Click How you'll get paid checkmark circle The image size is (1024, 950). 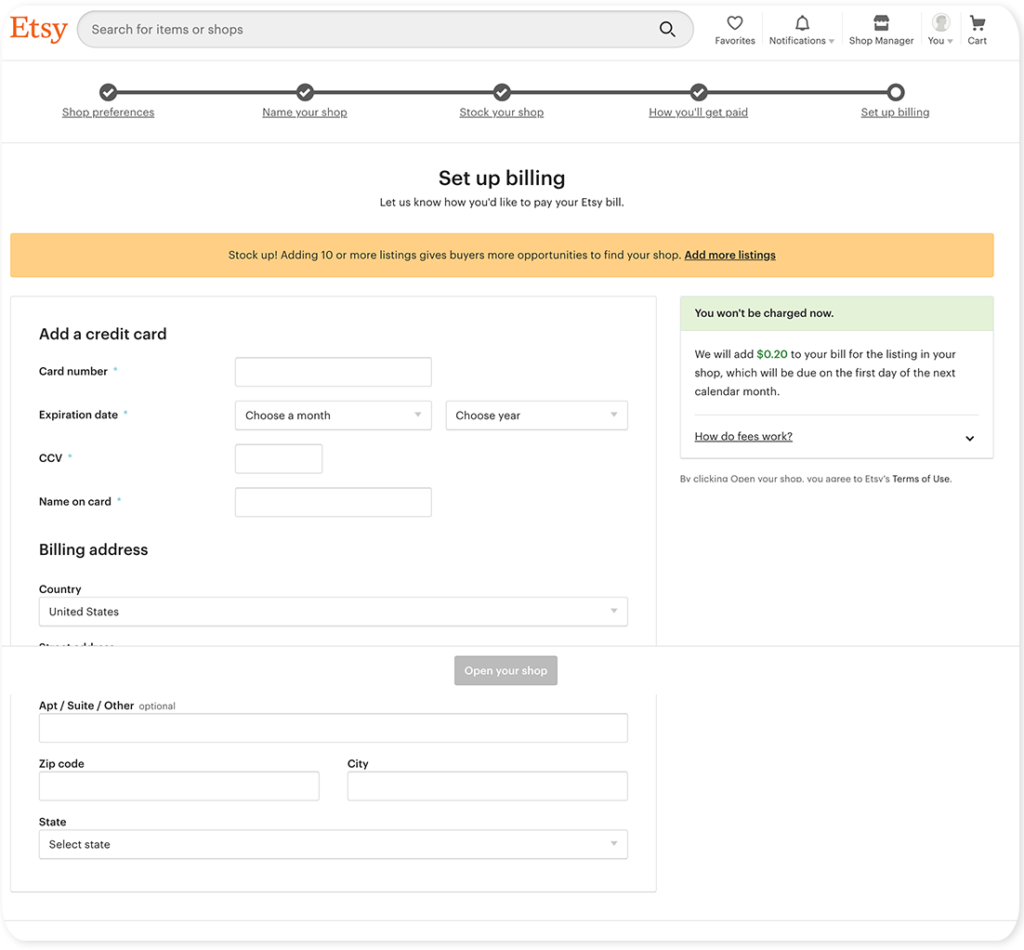click(699, 92)
